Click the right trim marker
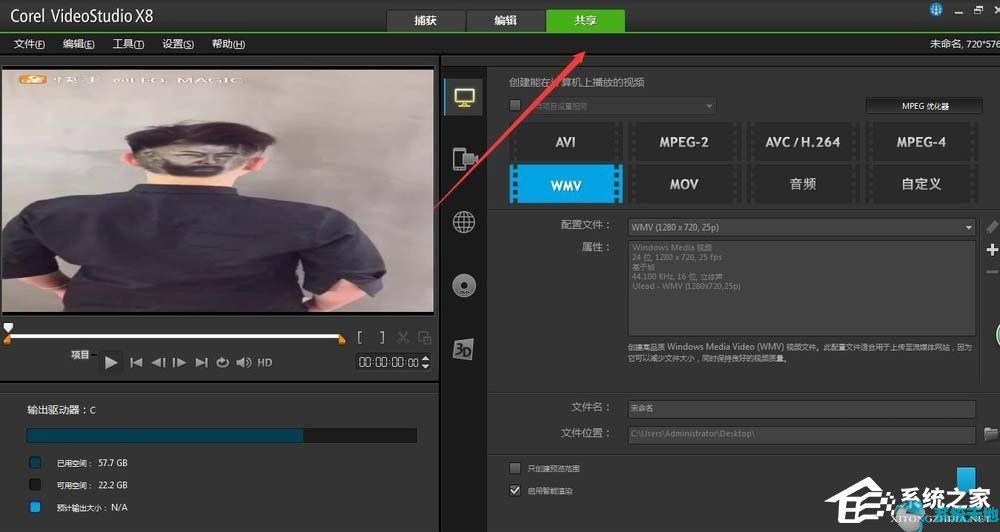The width and height of the screenshot is (1000, 532). coord(342,340)
